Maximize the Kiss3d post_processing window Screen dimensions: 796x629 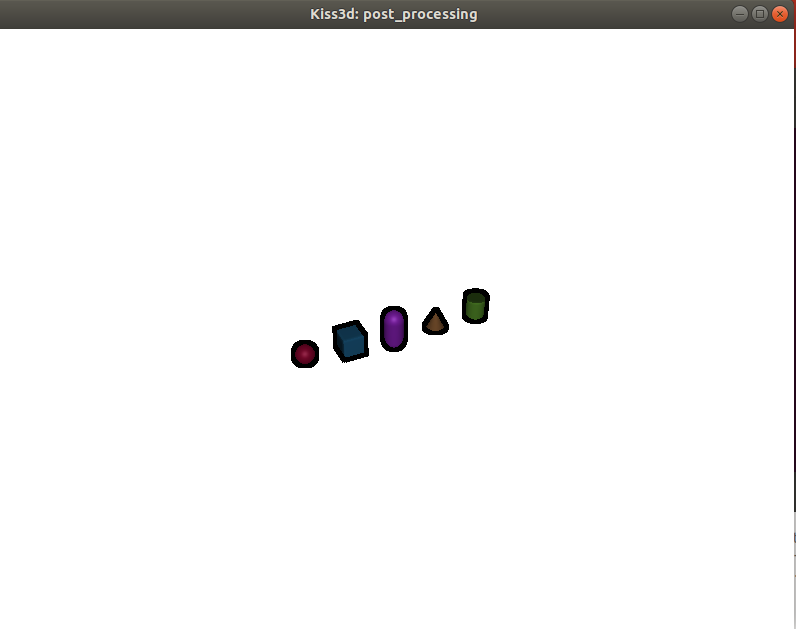point(760,14)
